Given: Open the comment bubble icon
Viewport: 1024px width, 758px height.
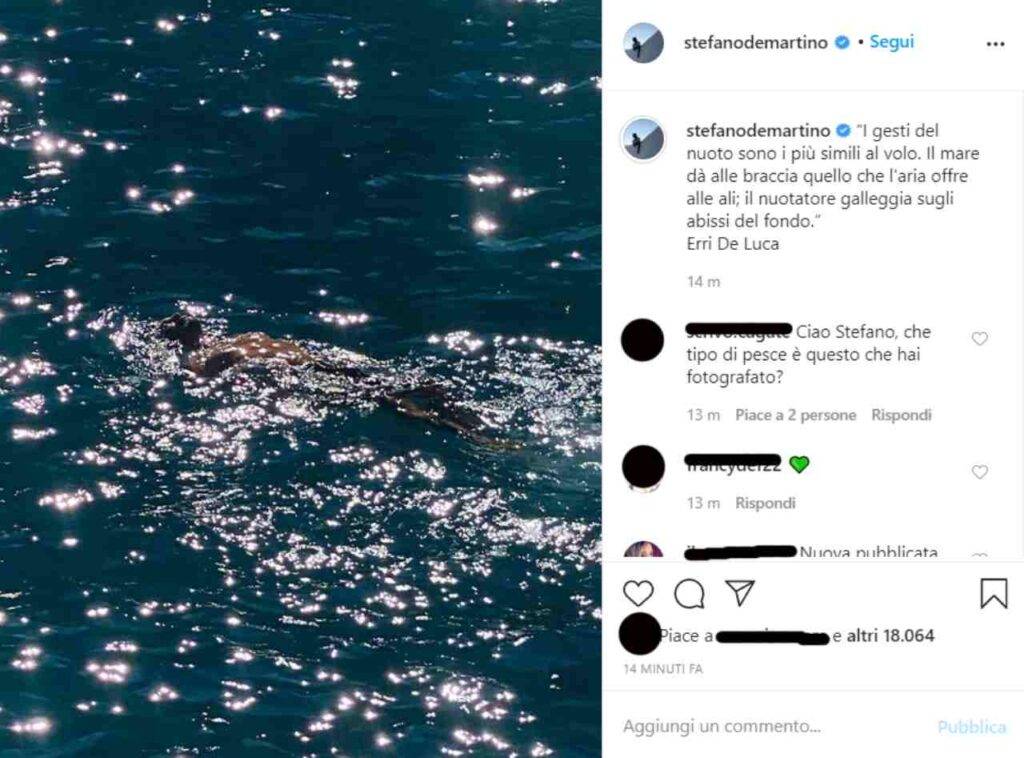Looking at the screenshot, I should tap(689, 593).
